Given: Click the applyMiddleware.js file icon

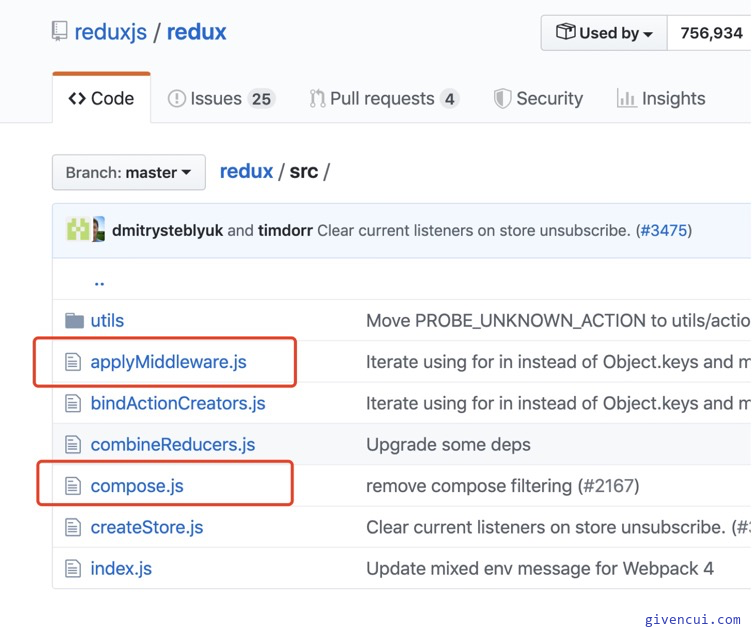Looking at the screenshot, I should (73, 362).
